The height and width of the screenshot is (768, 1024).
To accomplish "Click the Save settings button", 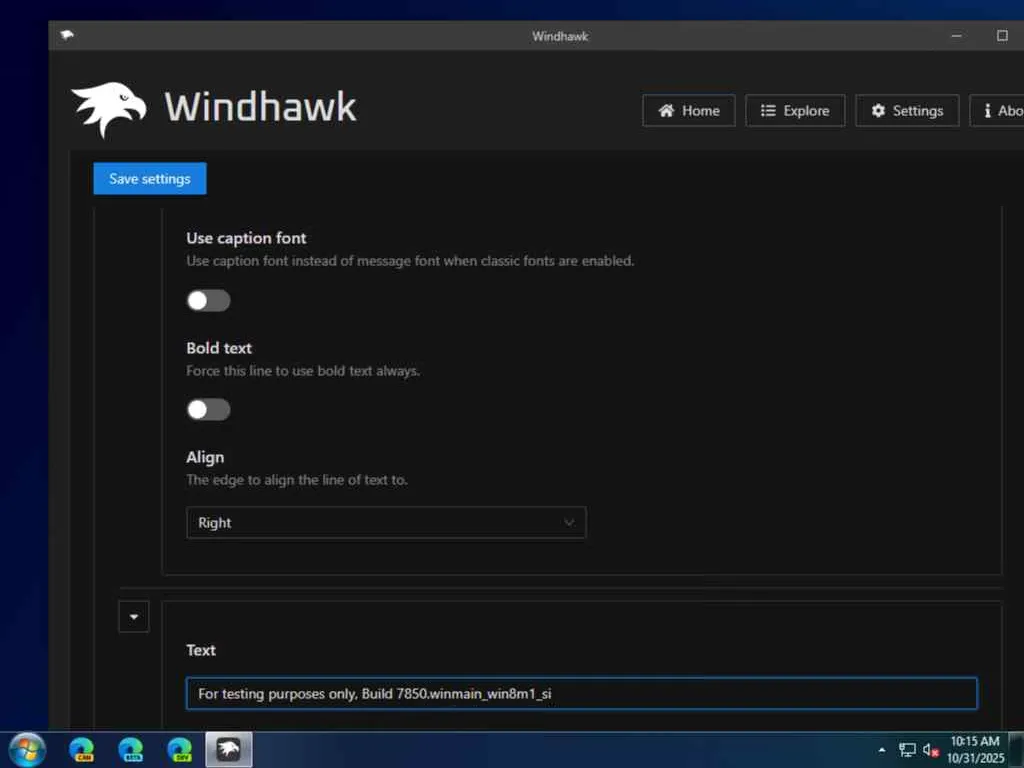I will (150, 178).
